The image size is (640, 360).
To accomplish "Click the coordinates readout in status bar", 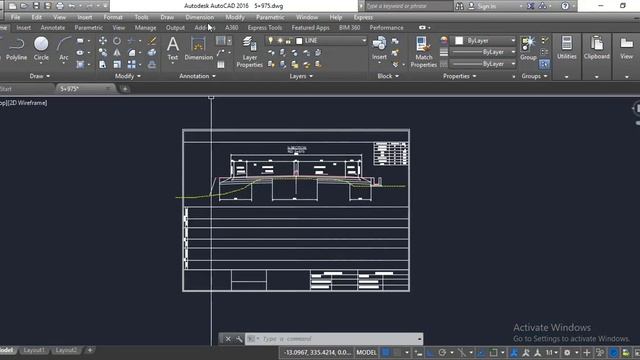I will point(317,352).
